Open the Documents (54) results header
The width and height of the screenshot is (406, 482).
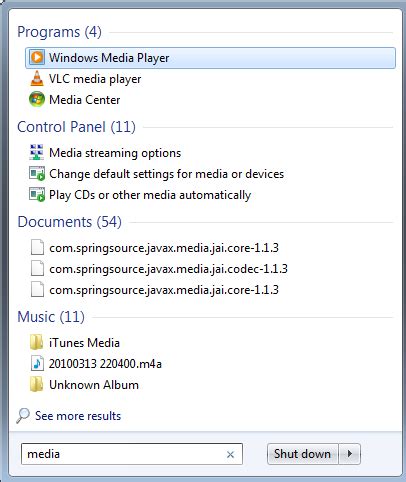pos(69,222)
